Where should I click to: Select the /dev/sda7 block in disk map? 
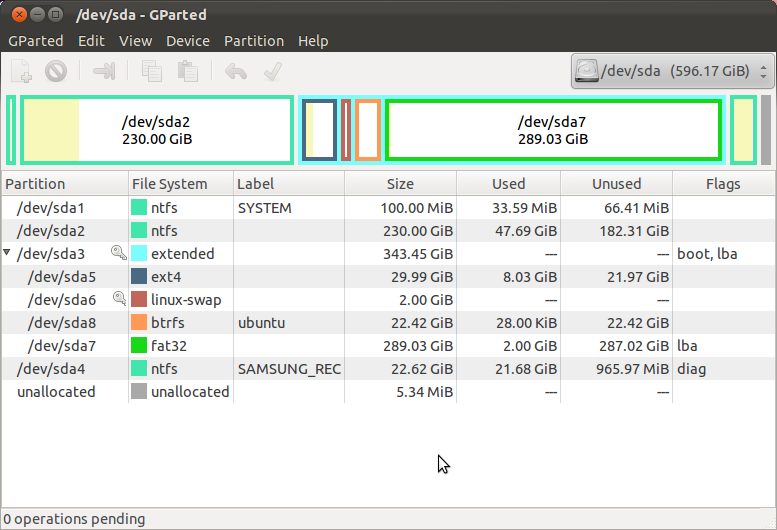click(552, 130)
